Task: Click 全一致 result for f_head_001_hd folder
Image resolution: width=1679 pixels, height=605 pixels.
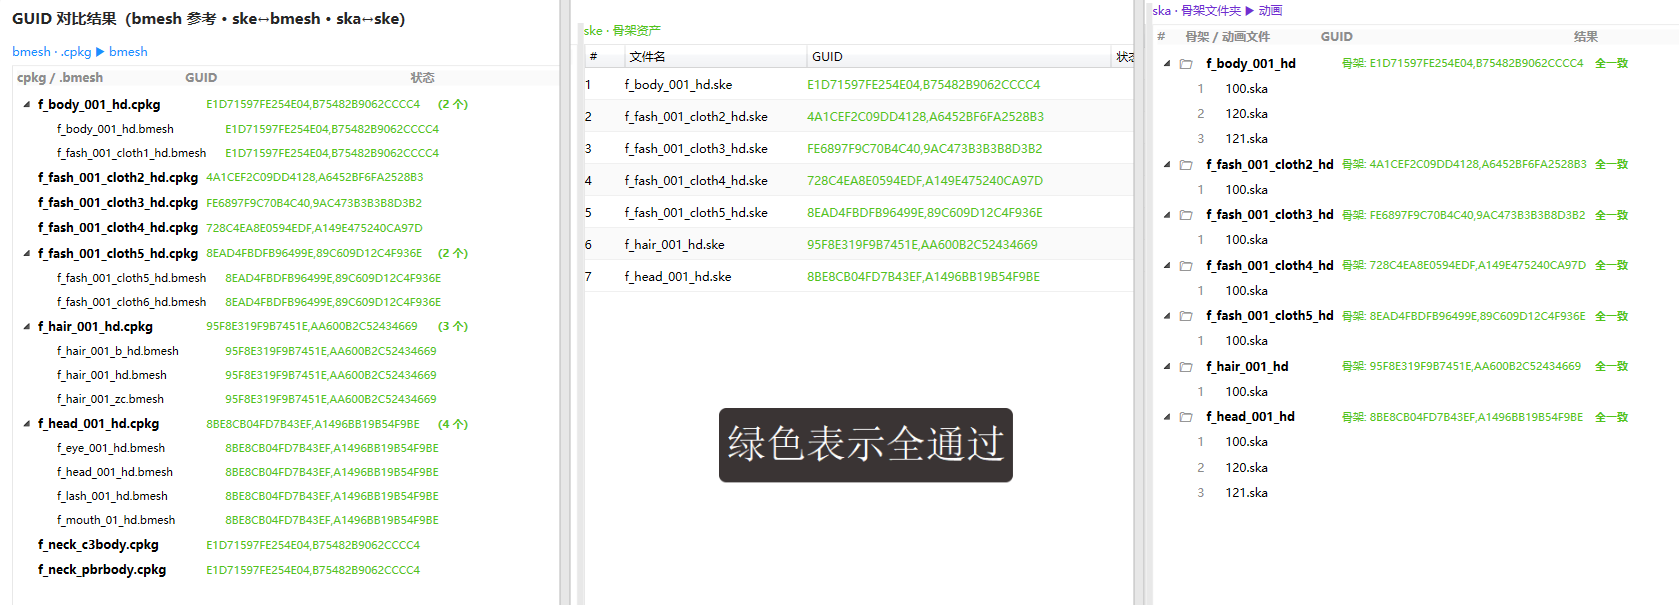Action: (1612, 417)
